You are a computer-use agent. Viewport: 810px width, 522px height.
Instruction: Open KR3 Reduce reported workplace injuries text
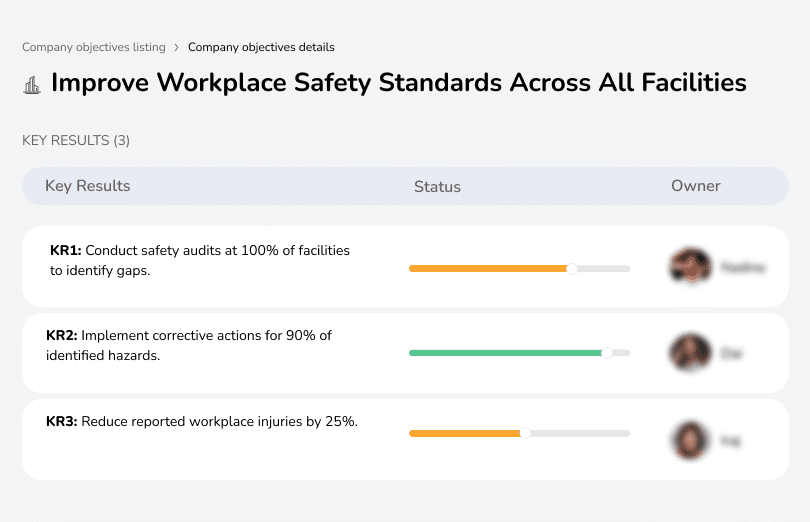tap(202, 421)
